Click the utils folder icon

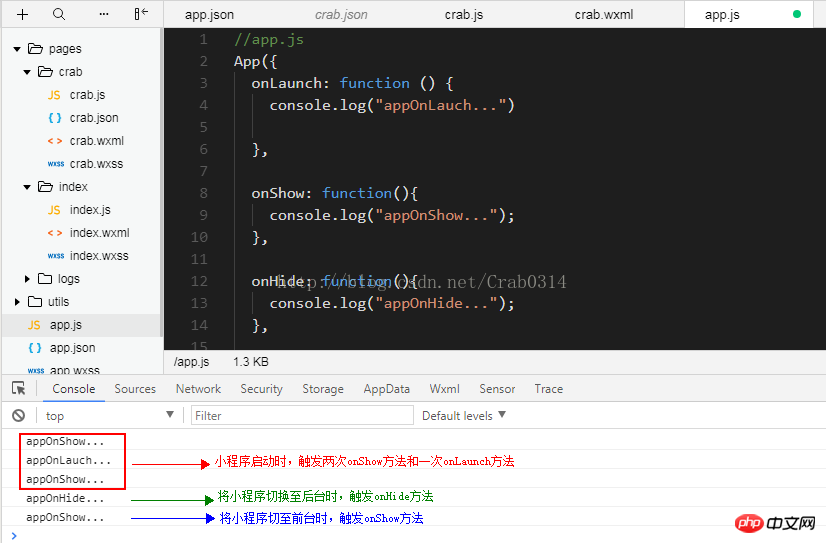pyautogui.click(x=35, y=302)
